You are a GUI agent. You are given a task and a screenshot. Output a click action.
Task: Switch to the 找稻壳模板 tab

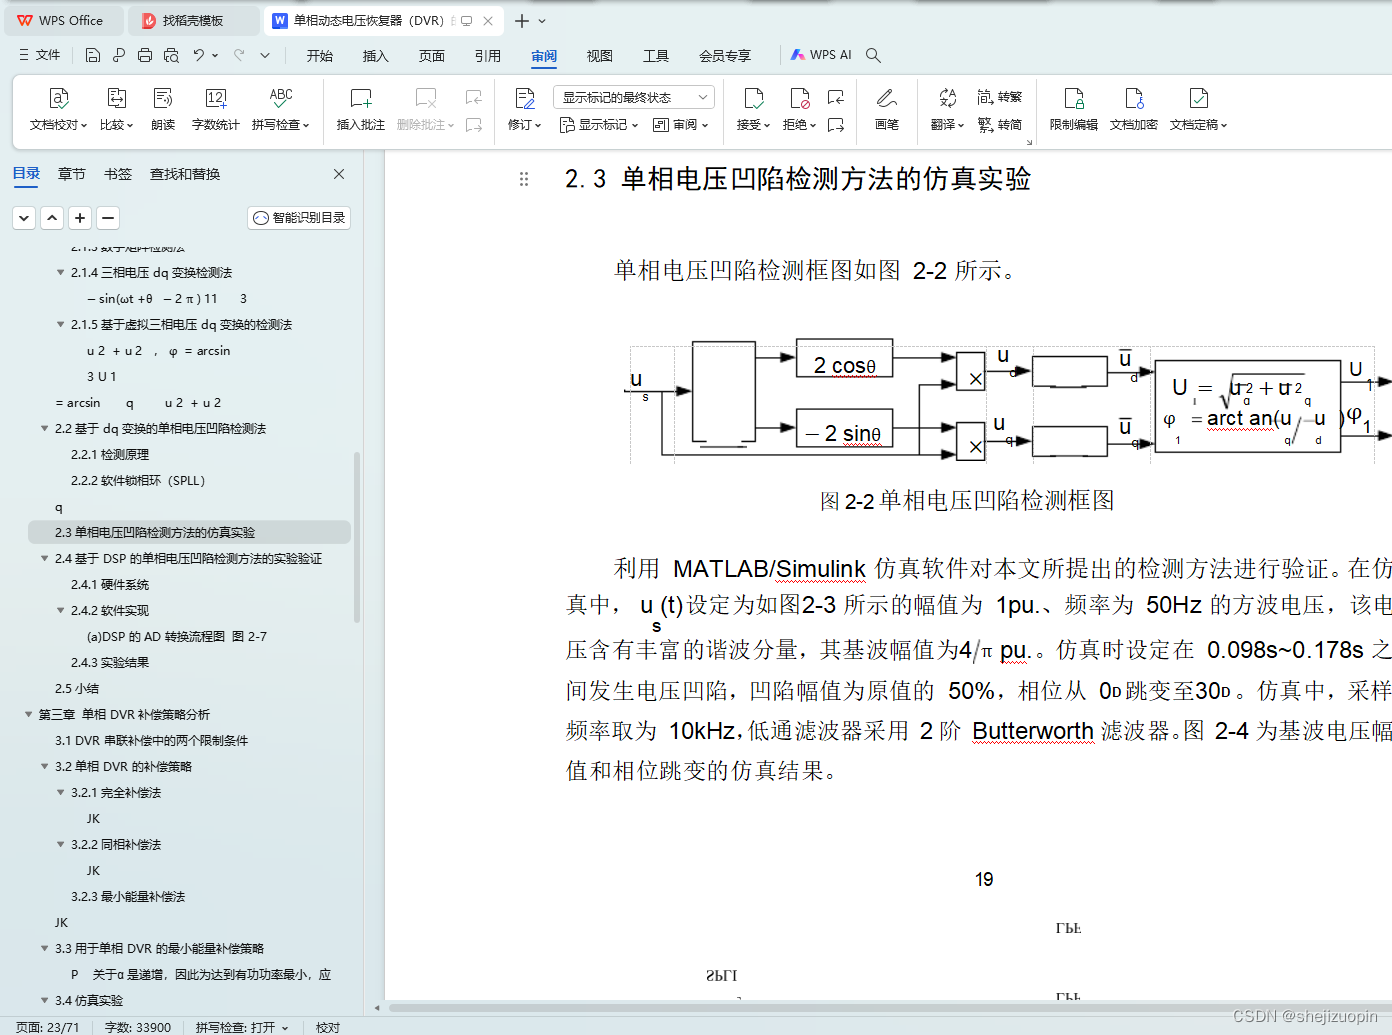(195, 20)
